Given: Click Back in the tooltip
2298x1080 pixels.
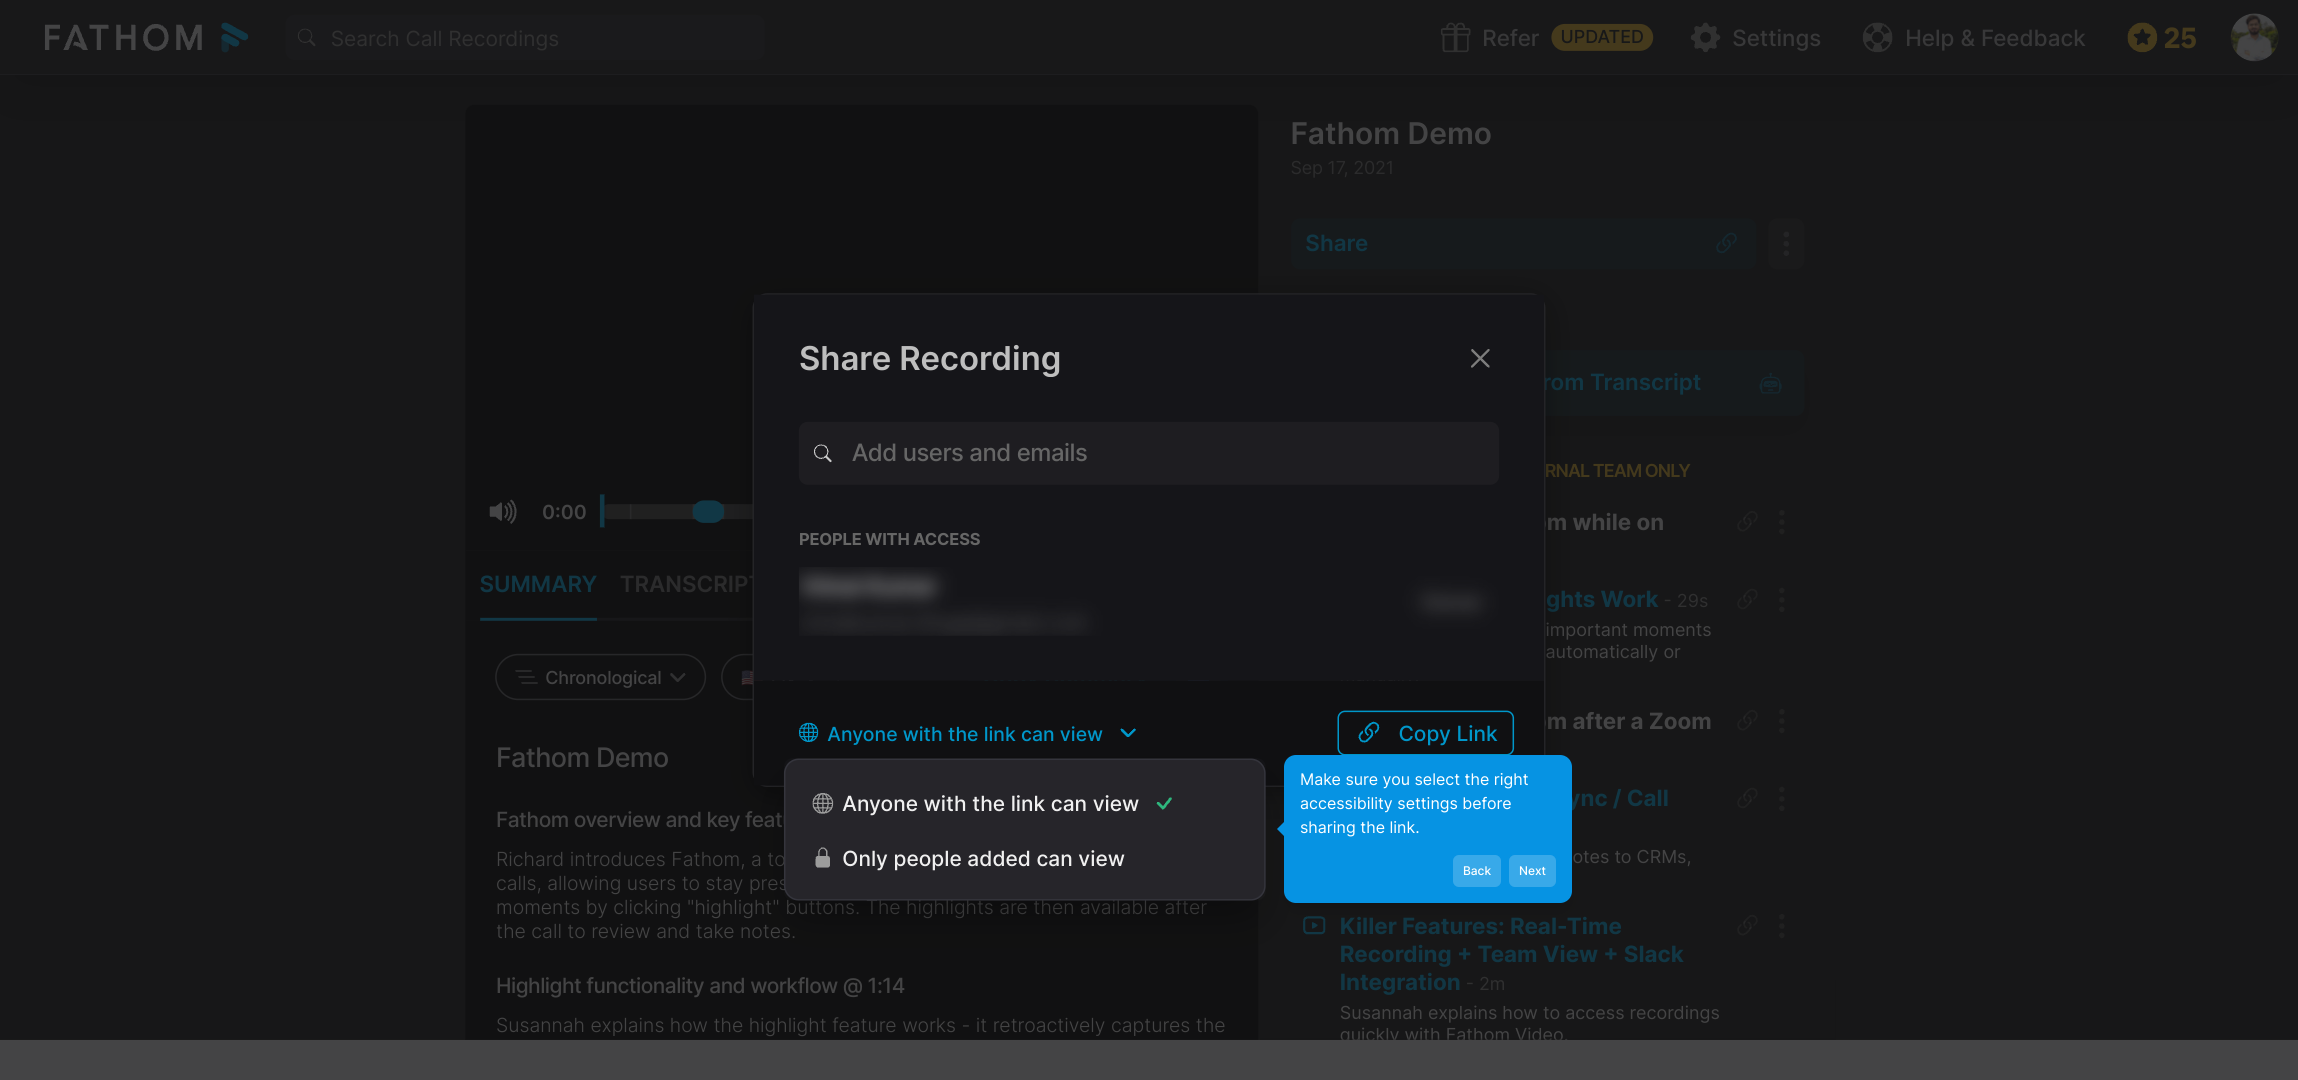Looking at the screenshot, I should click(1476, 871).
